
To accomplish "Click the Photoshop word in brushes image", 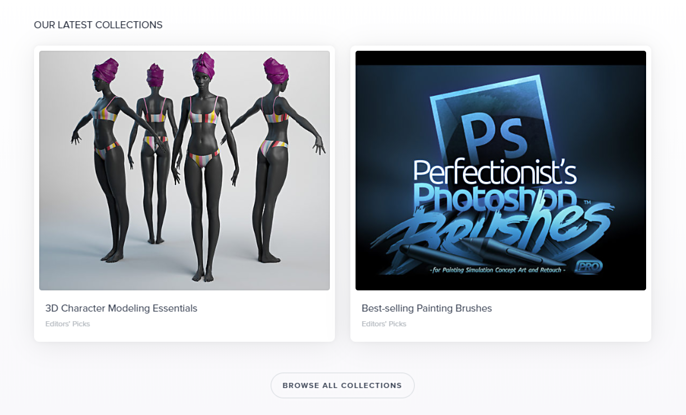I will coord(494,197).
